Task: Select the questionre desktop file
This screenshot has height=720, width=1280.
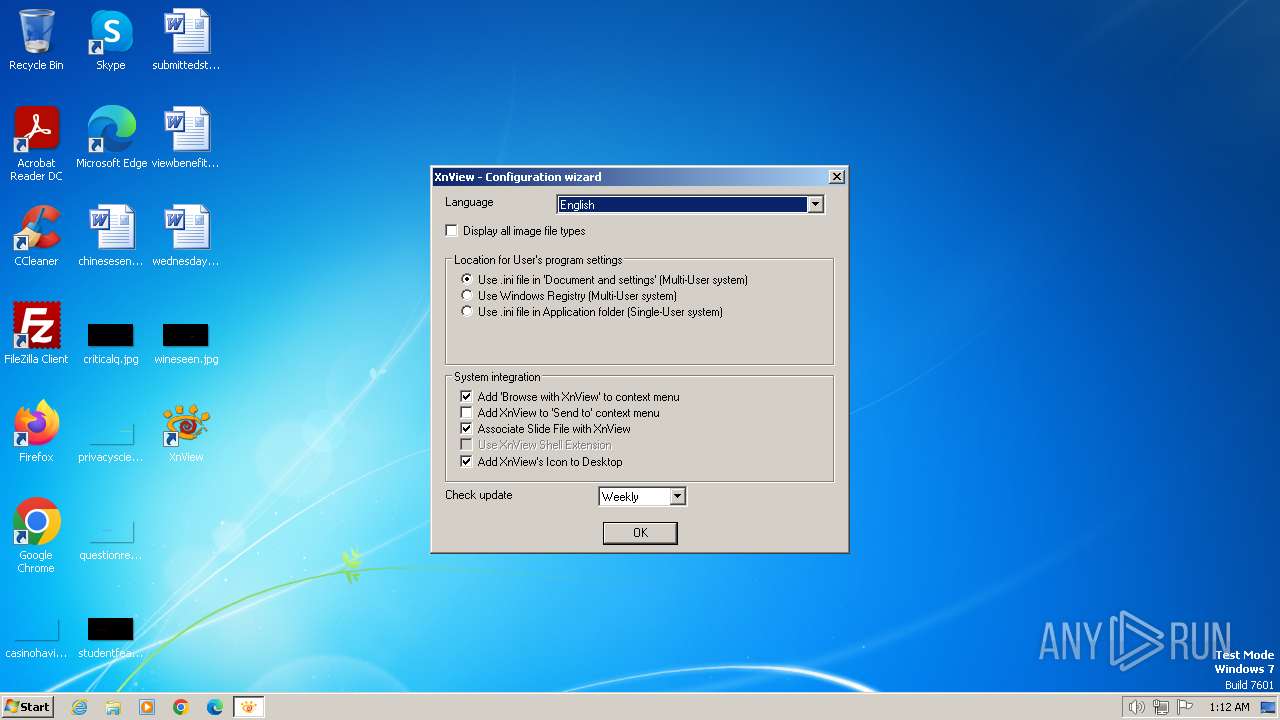Action: click(111, 539)
